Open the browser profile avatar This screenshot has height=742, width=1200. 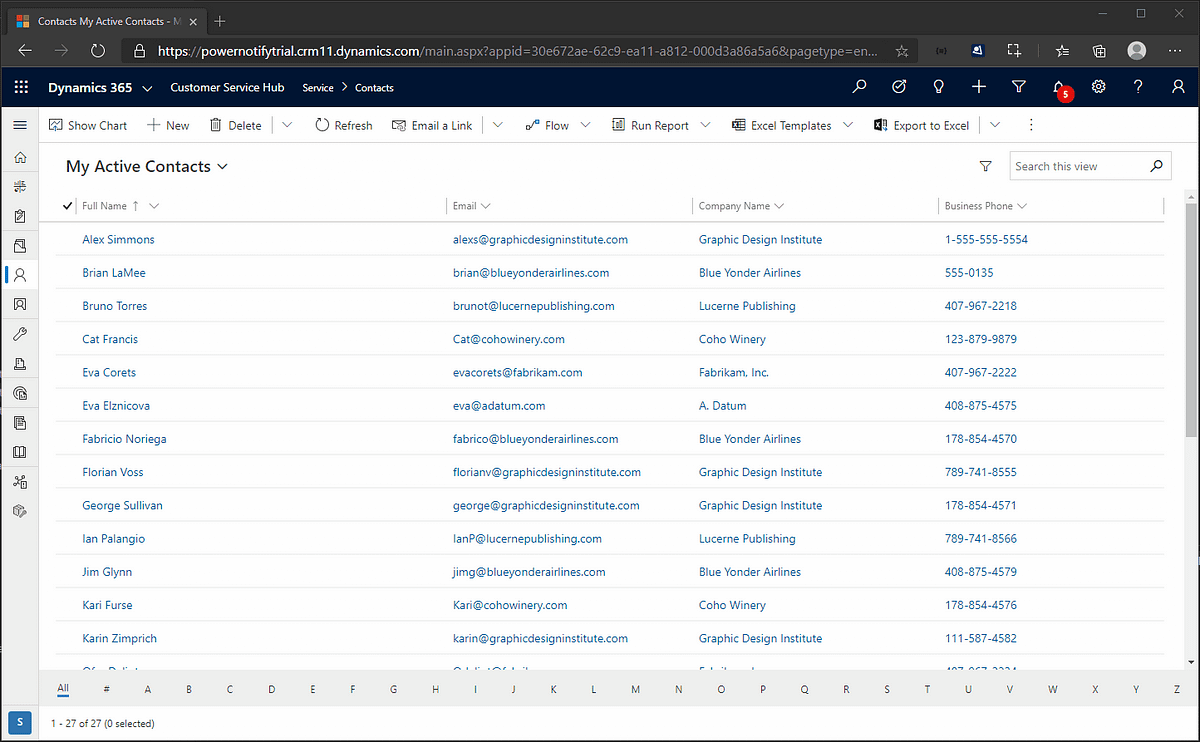click(1137, 50)
